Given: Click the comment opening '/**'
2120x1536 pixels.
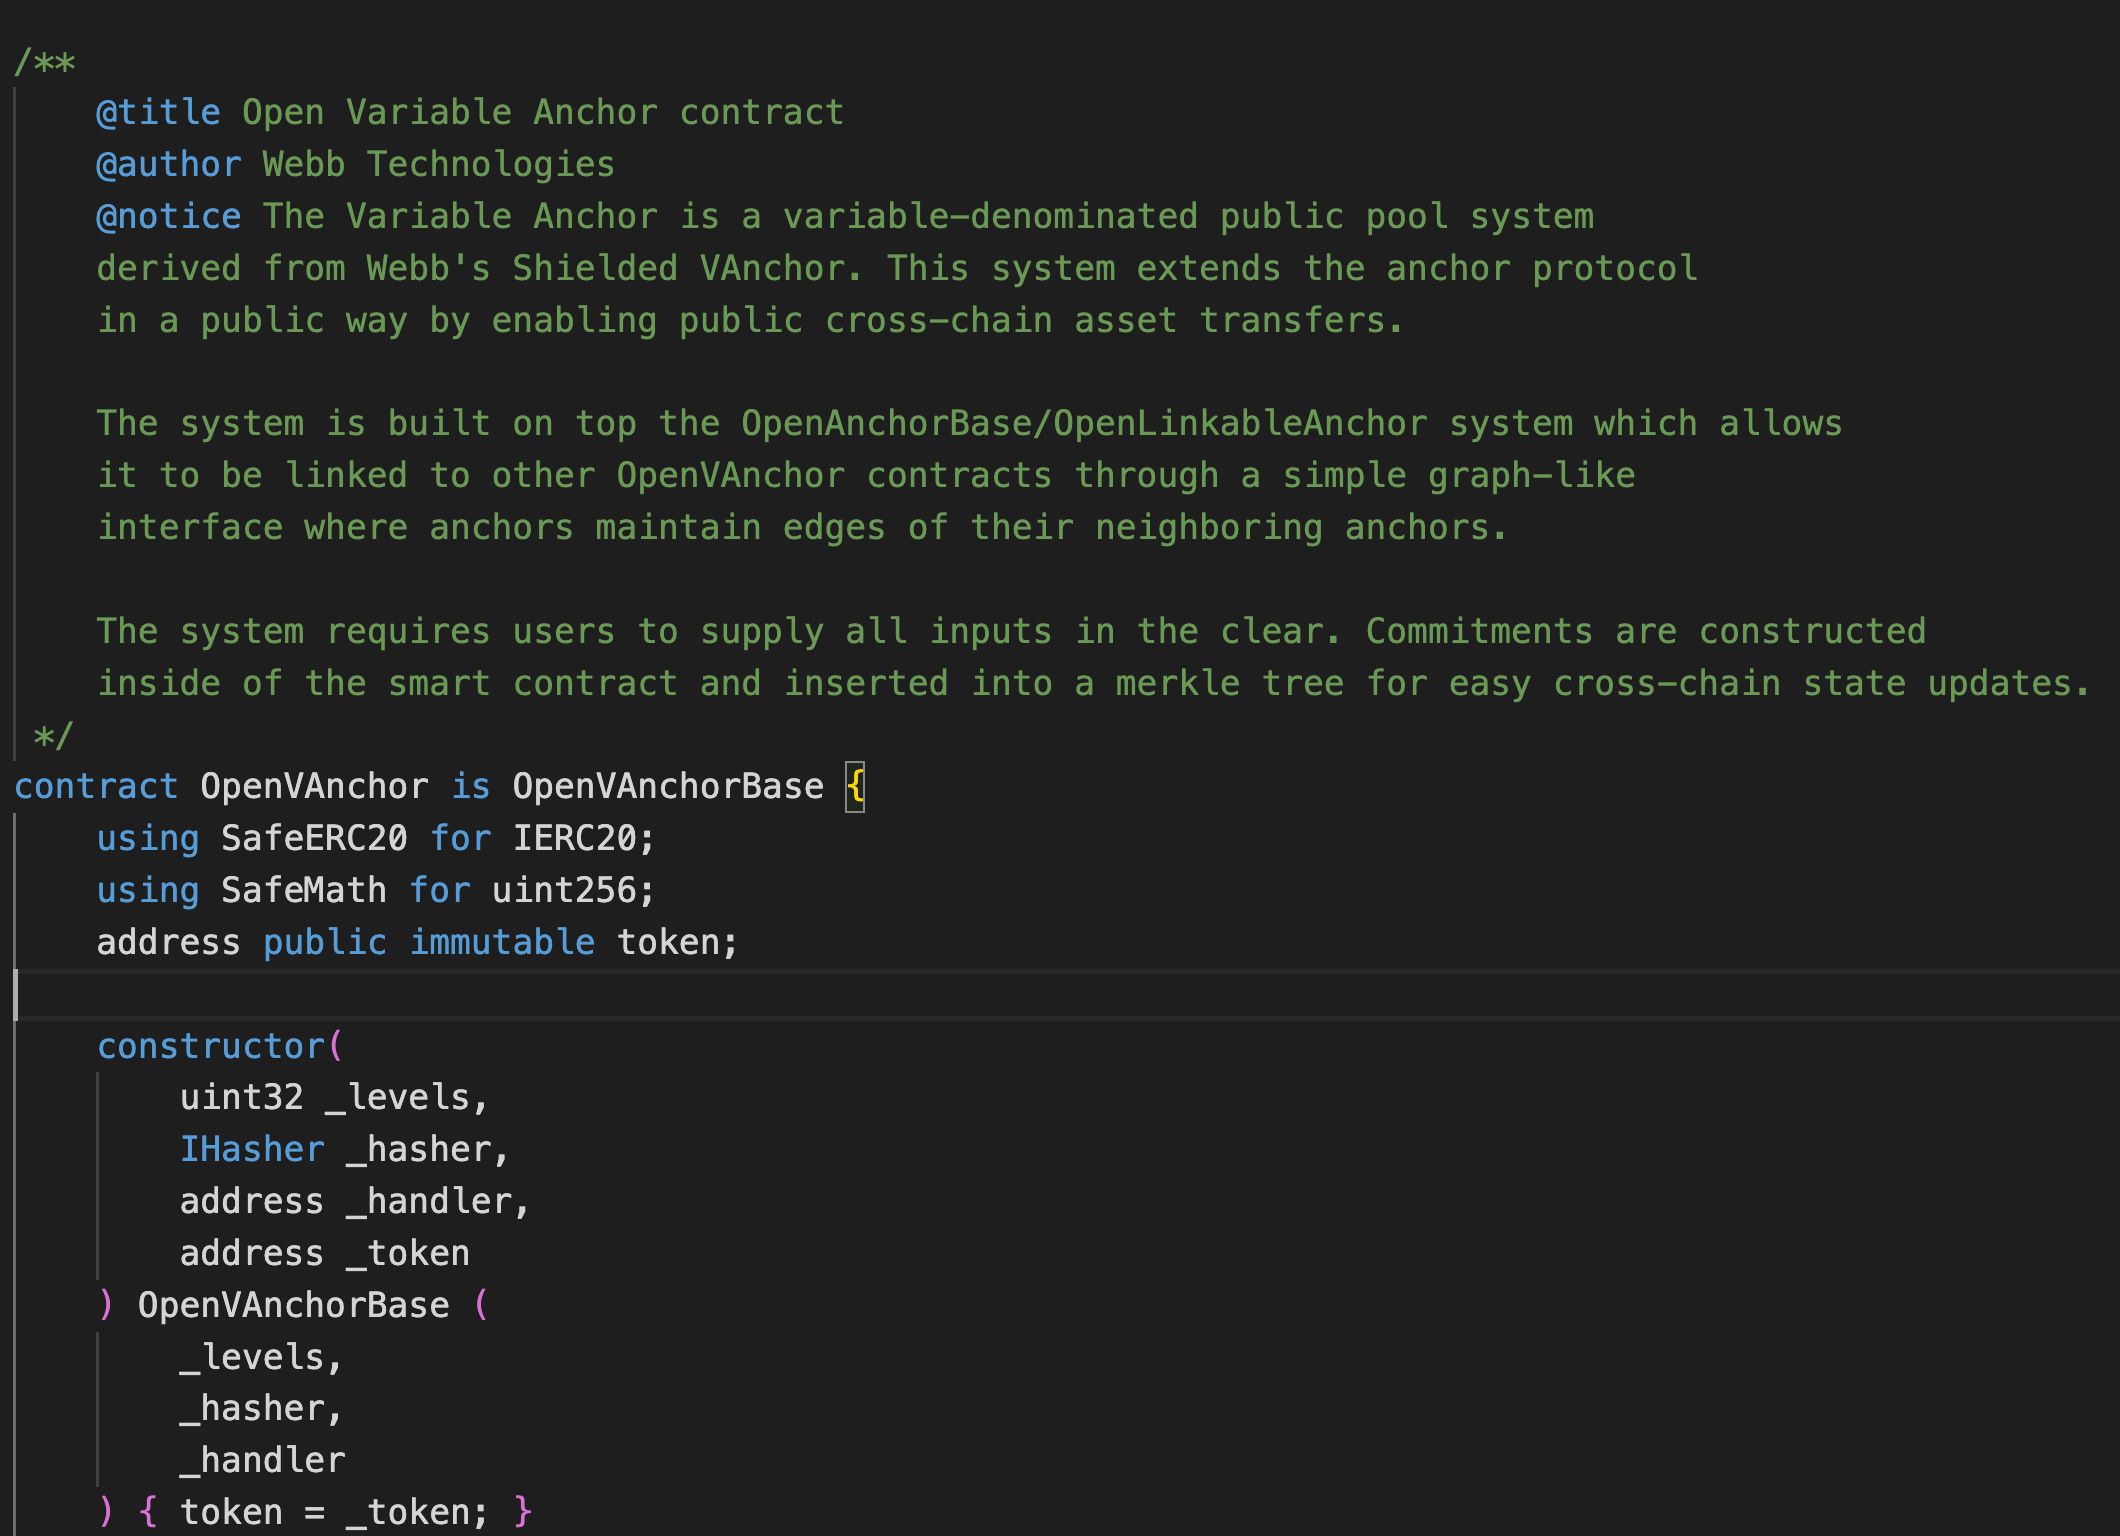Looking at the screenshot, I should coord(45,64).
